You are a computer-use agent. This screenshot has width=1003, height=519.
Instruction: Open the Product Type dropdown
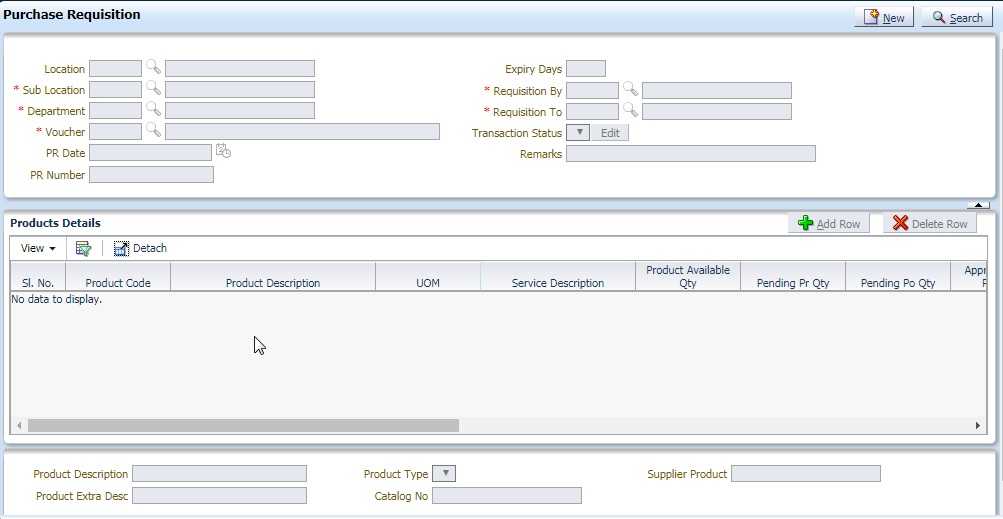click(x=444, y=474)
